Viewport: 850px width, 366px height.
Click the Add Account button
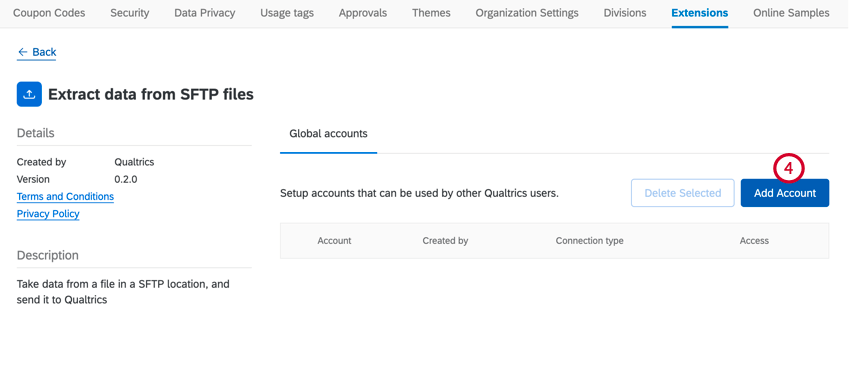[x=784, y=193]
